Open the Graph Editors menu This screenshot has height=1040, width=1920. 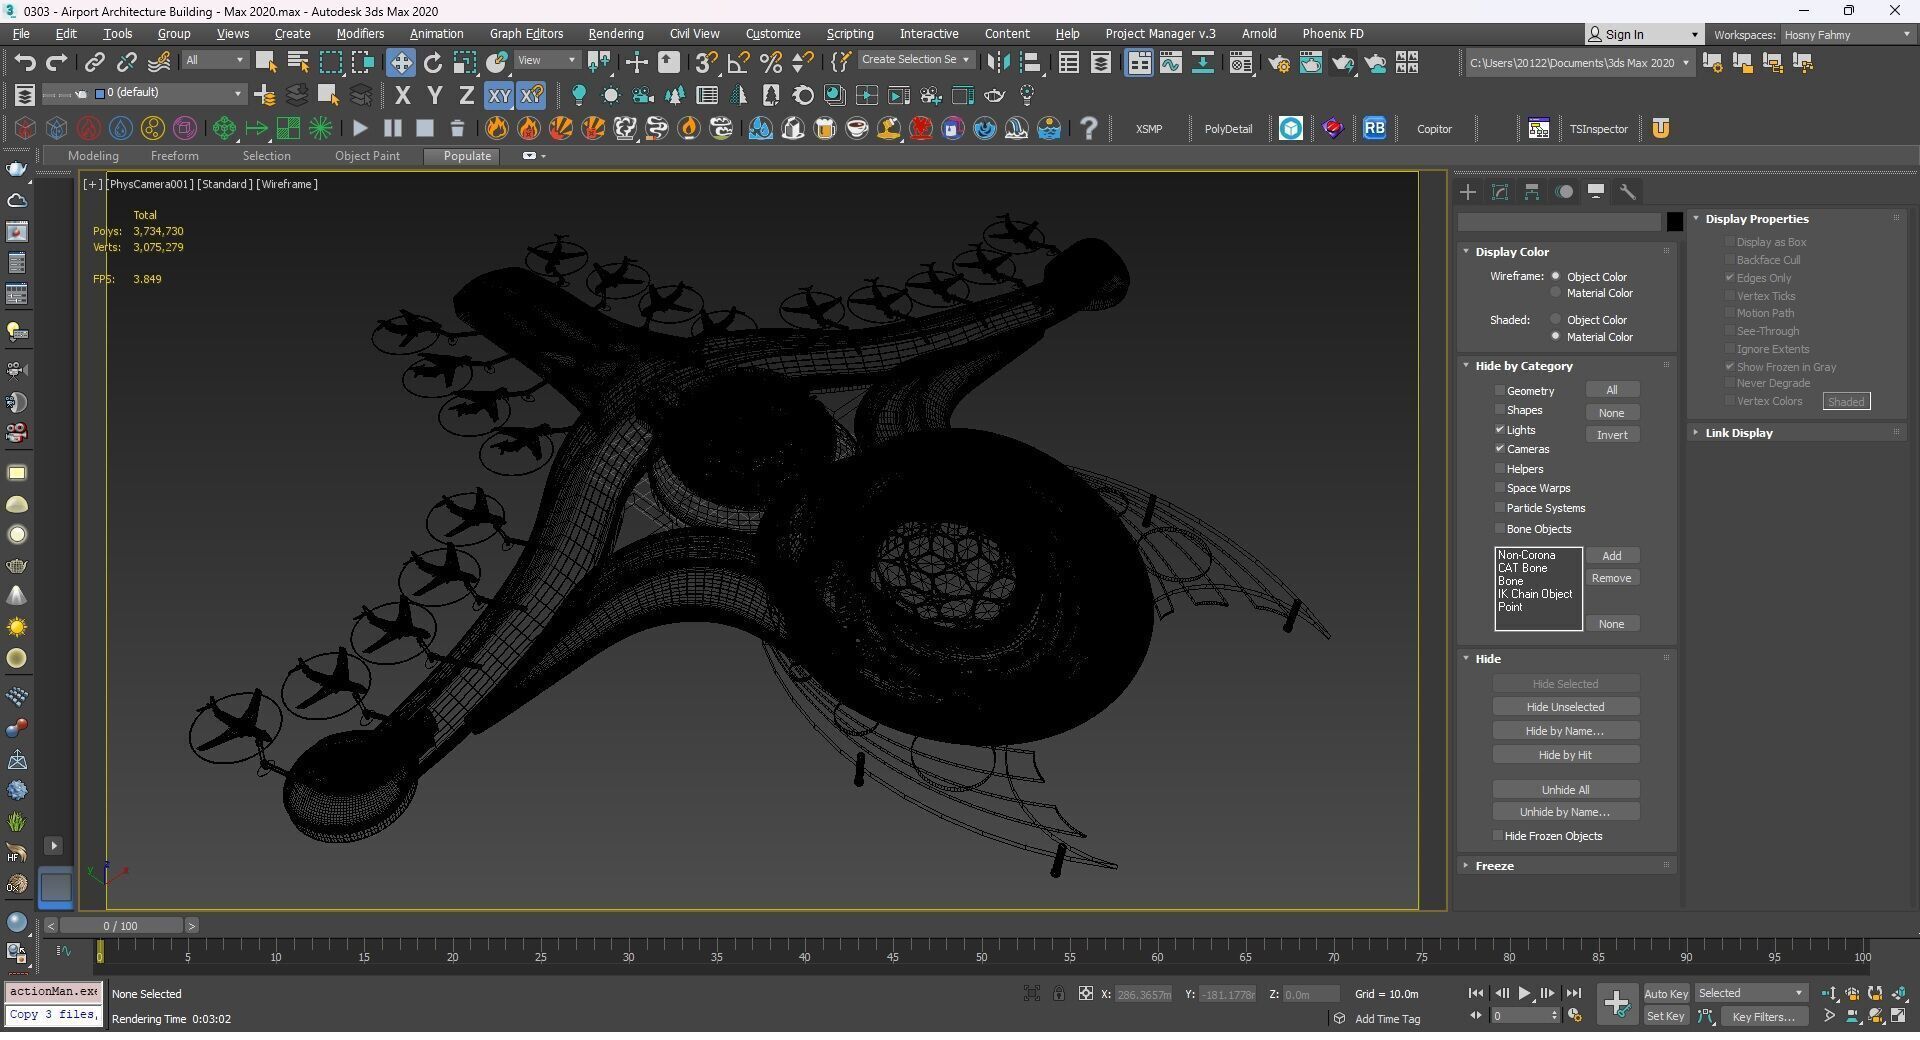pyautogui.click(x=526, y=34)
